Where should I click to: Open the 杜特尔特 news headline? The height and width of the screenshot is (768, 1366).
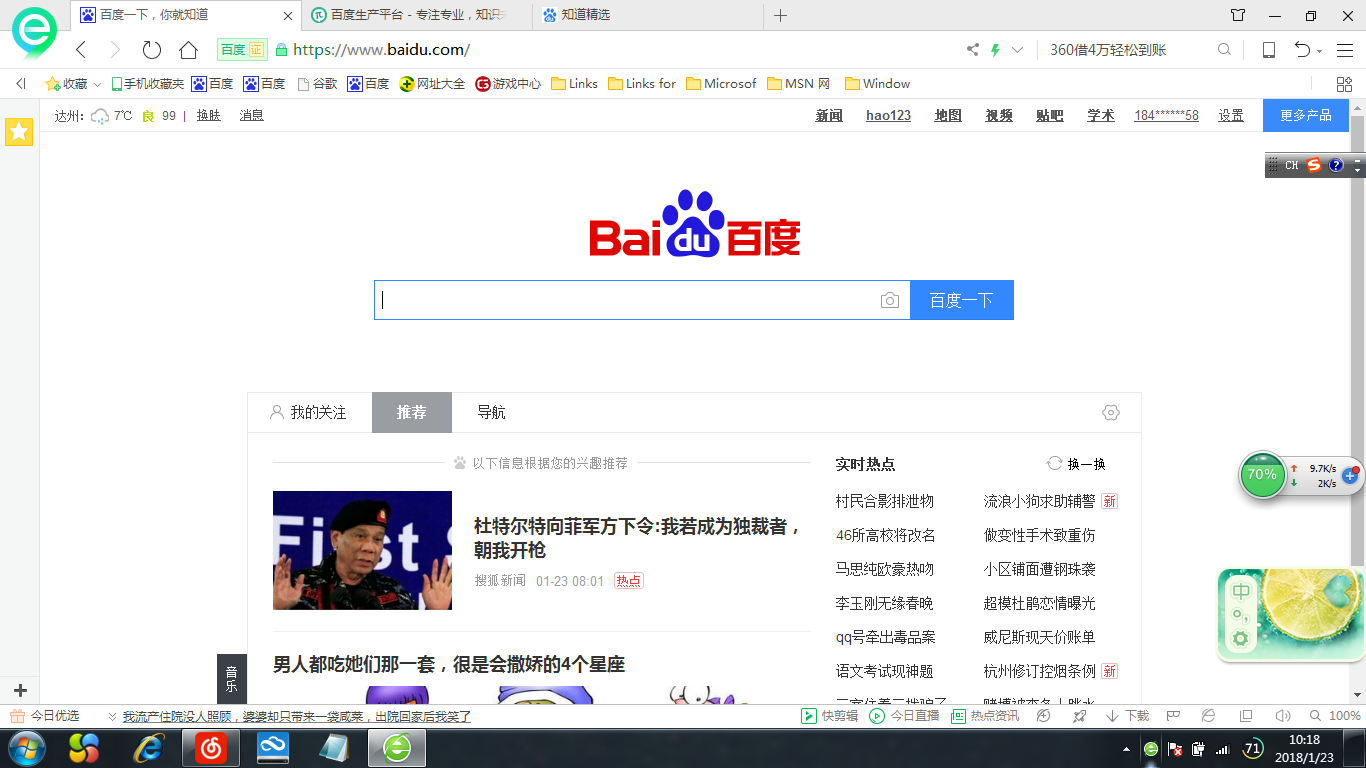tap(638, 538)
